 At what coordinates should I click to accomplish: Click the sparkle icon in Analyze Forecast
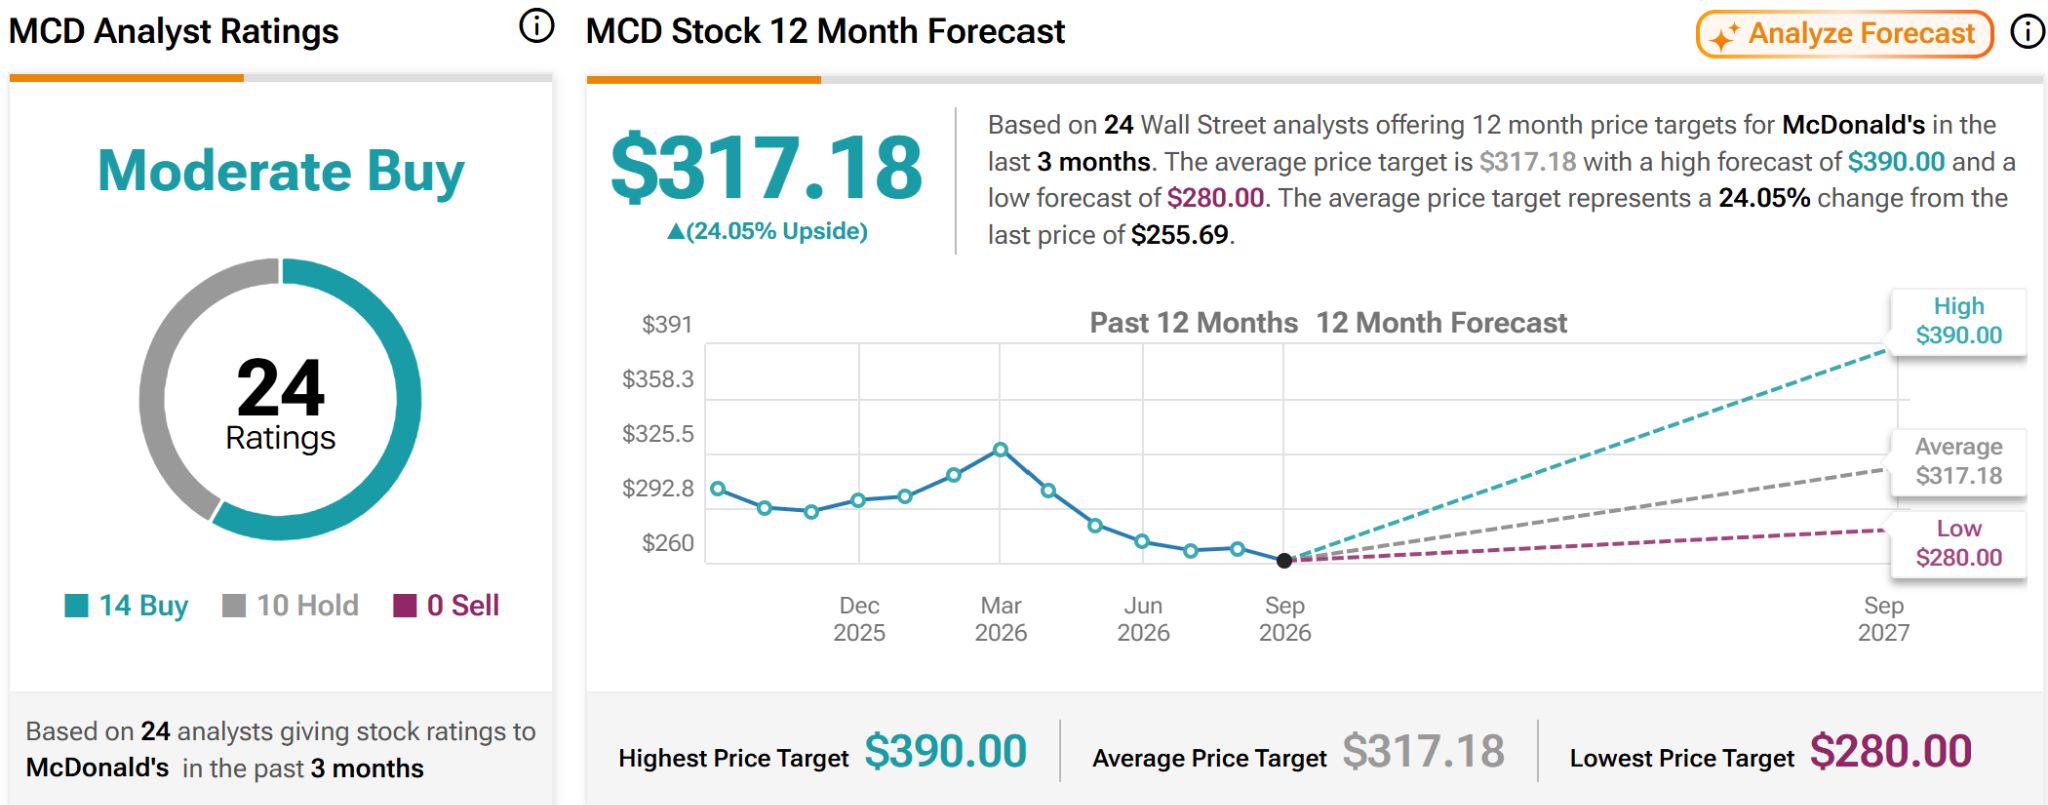1723,37
